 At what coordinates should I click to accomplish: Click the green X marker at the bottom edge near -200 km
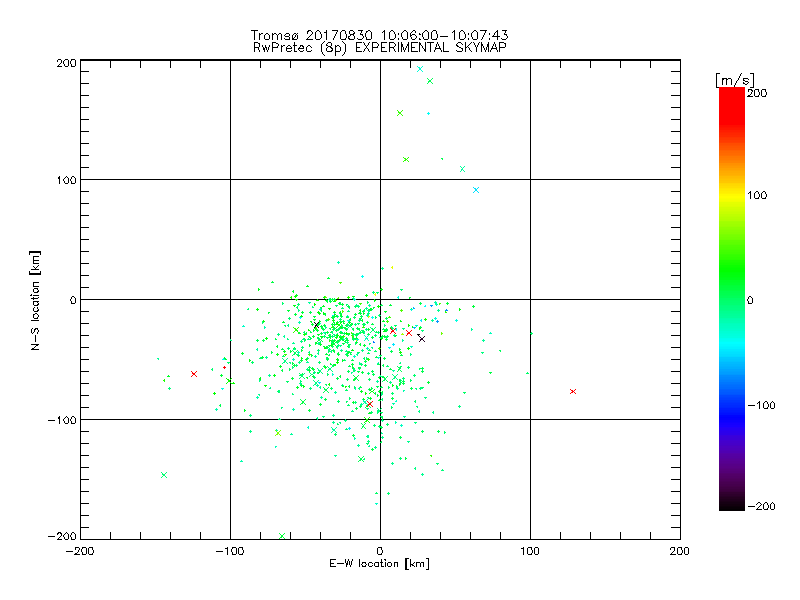tap(282, 536)
